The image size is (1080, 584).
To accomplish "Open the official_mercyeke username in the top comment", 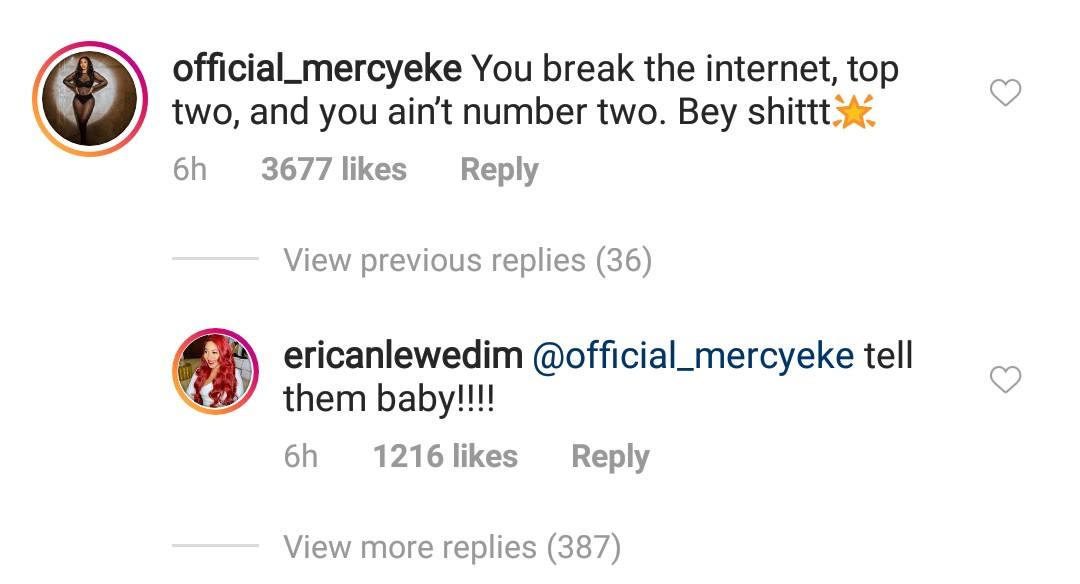I will [317, 69].
